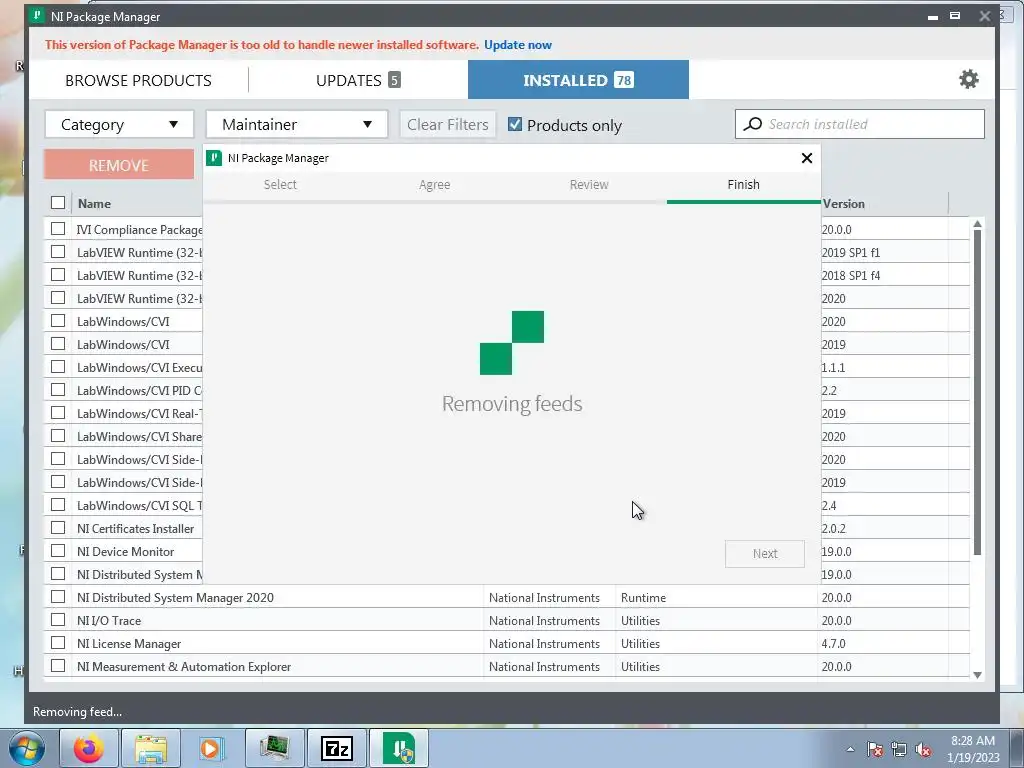The image size is (1024, 768).
Task: Click the scrollbar down arrow of the list
Action: (x=977, y=675)
